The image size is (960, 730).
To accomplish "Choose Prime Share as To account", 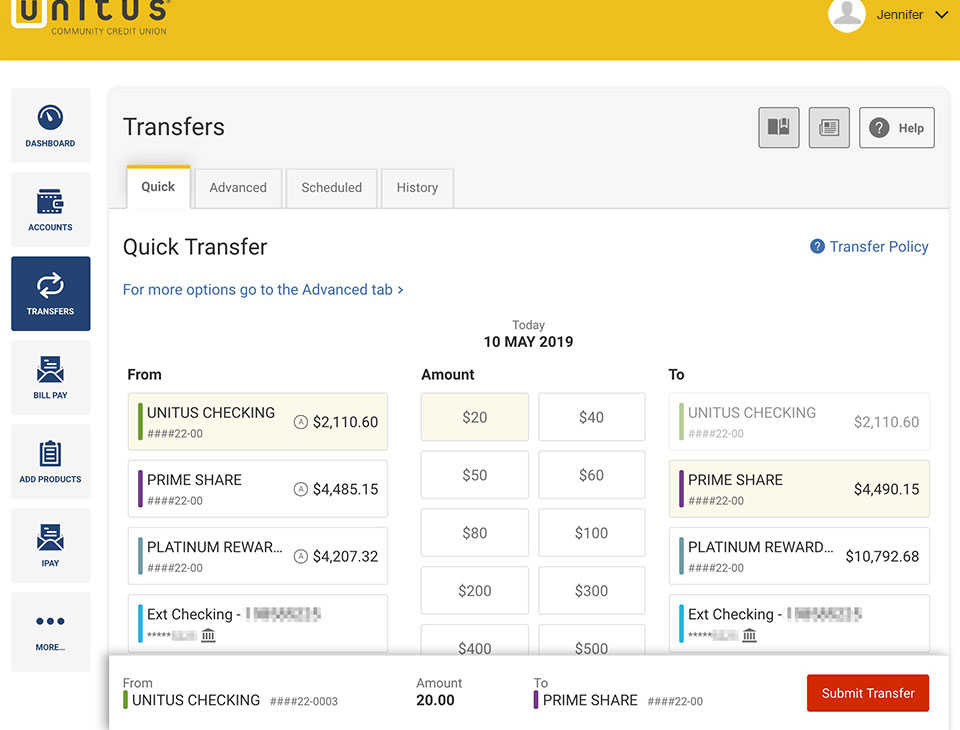I will pyautogui.click(x=799, y=489).
